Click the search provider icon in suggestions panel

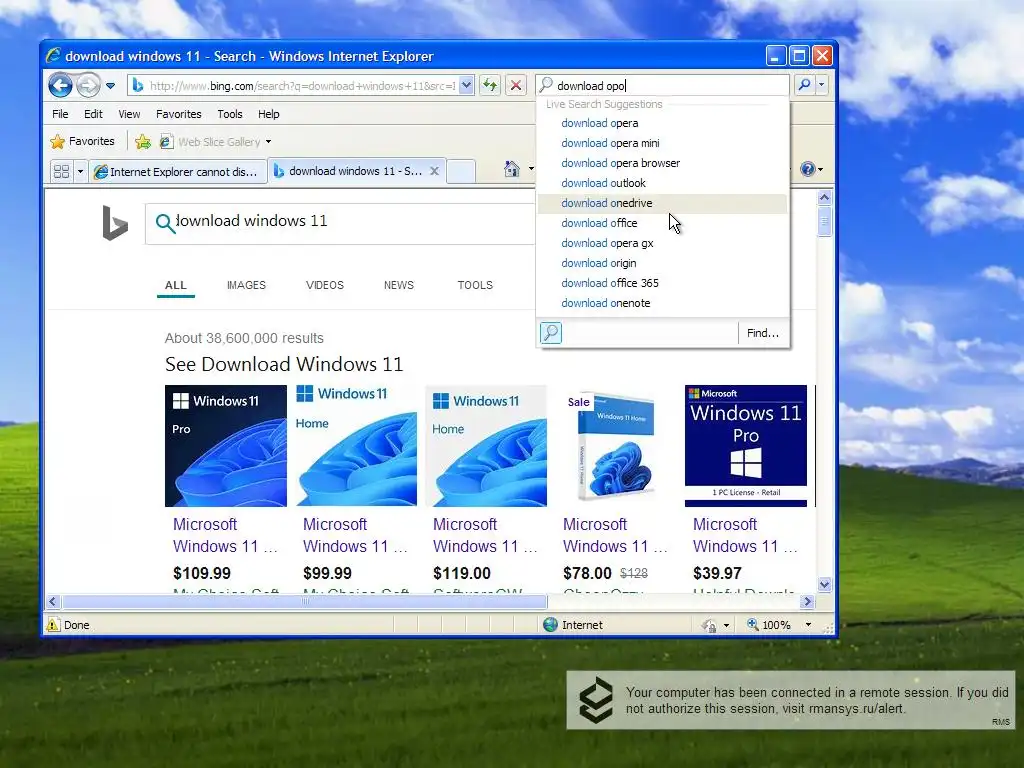coord(551,333)
